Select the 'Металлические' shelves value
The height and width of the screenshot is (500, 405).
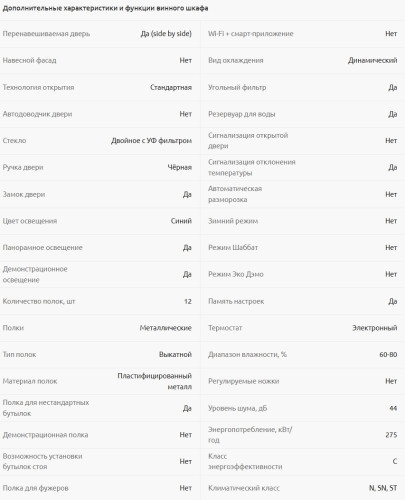click(x=166, y=328)
